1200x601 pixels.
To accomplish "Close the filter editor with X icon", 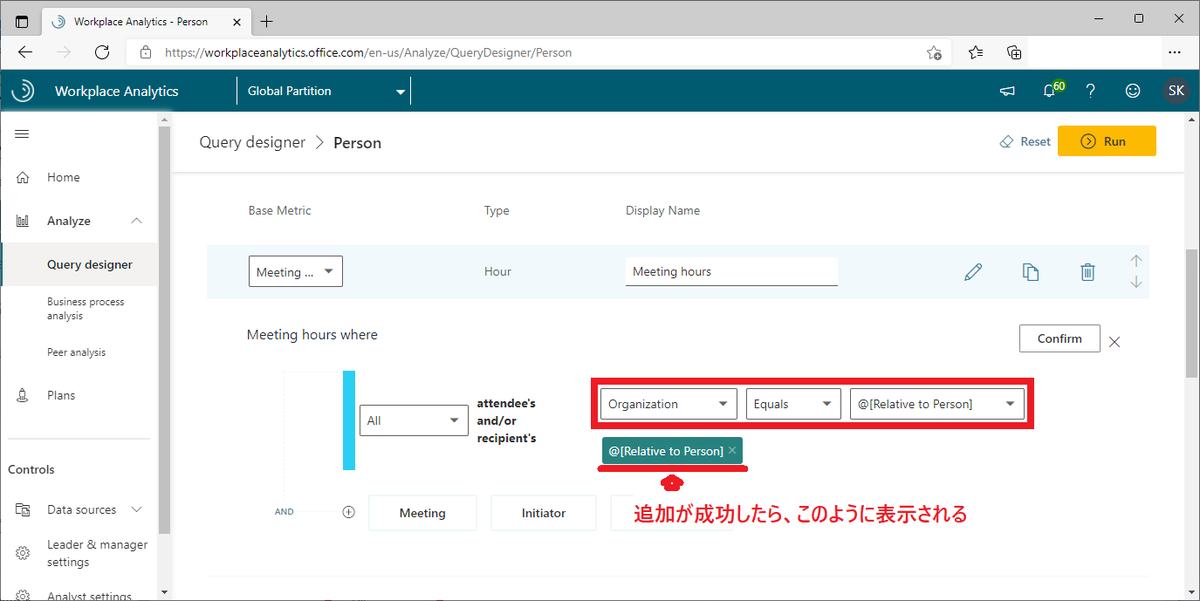I will pos(1115,342).
